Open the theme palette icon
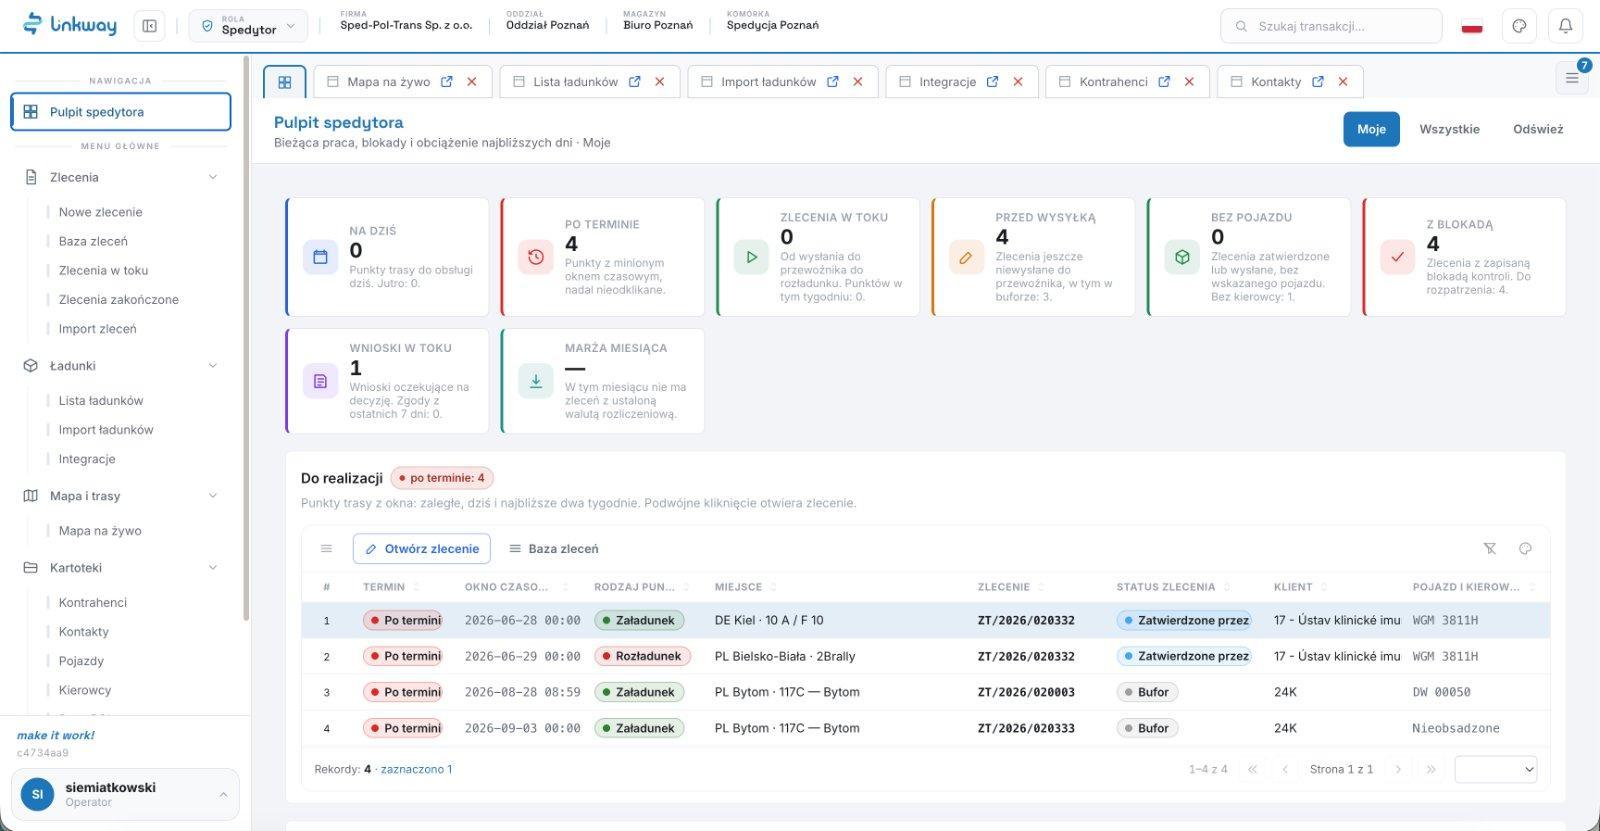The height and width of the screenshot is (831, 1600). click(1519, 26)
